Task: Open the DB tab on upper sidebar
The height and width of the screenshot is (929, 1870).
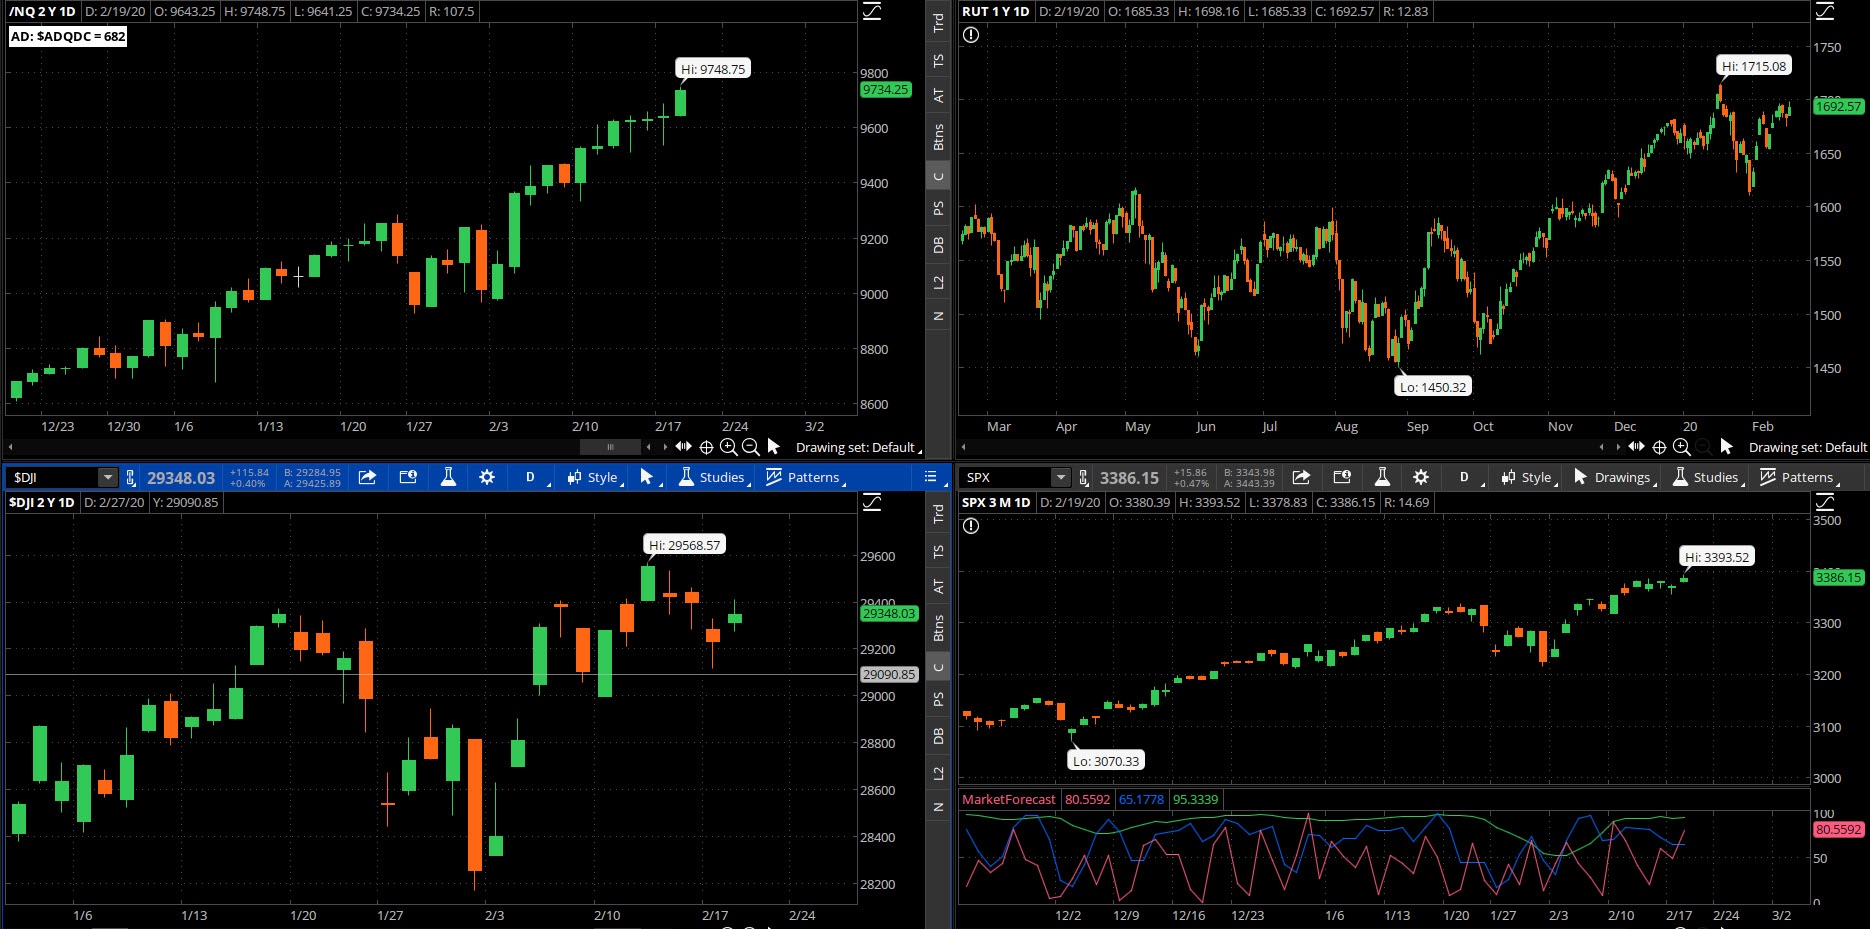Action: [x=938, y=245]
